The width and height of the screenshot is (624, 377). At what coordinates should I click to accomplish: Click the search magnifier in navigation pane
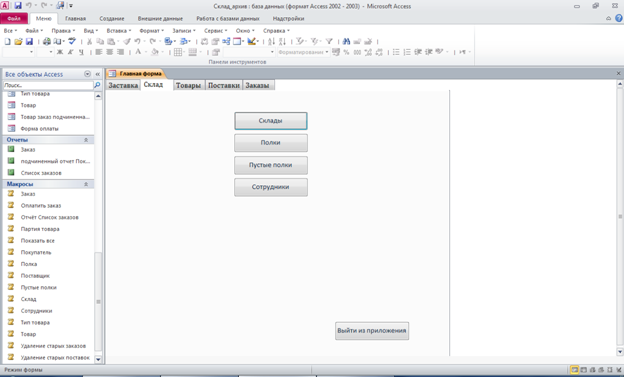click(x=97, y=85)
